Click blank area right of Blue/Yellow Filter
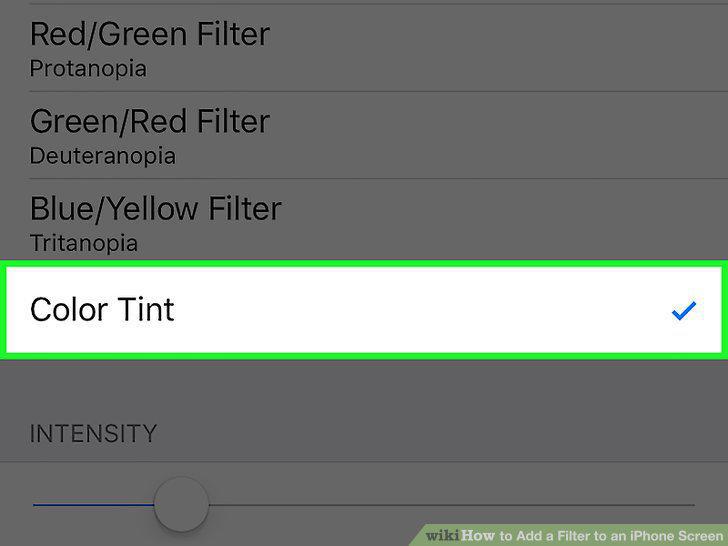Screen dimensions: 728x546 [504, 220]
